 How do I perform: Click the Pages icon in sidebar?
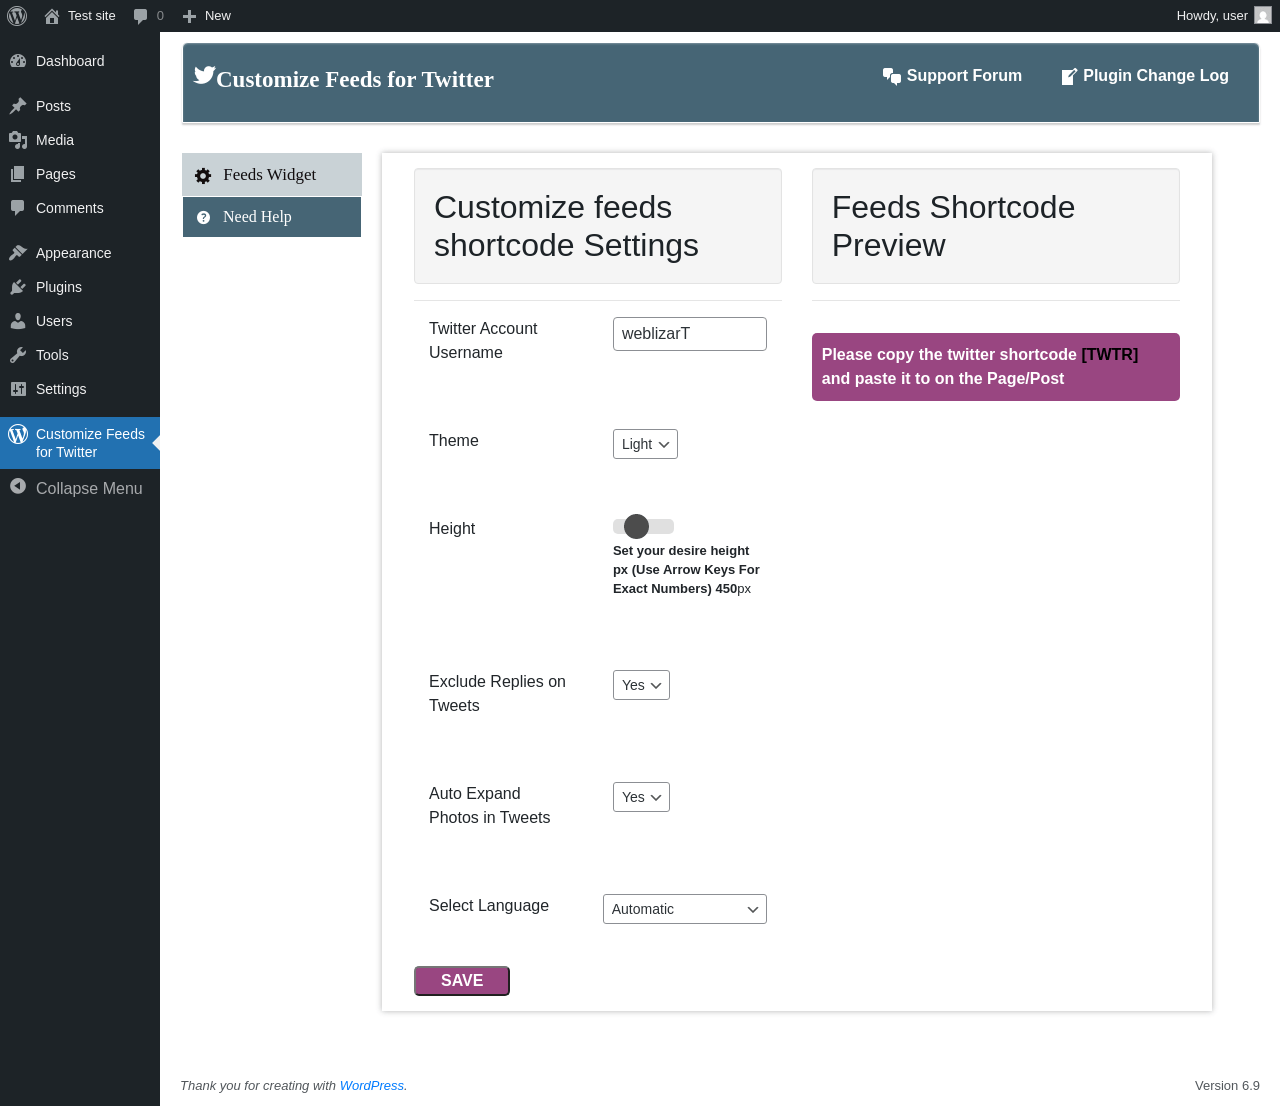click(x=18, y=174)
